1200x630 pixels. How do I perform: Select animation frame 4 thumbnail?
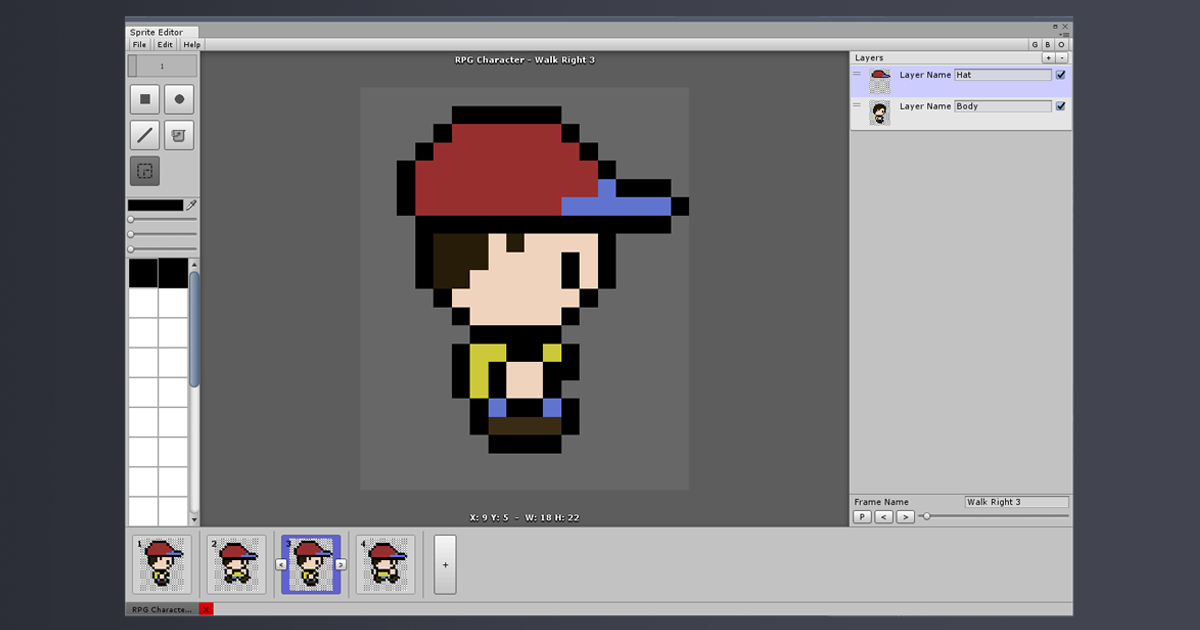click(x=386, y=564)
